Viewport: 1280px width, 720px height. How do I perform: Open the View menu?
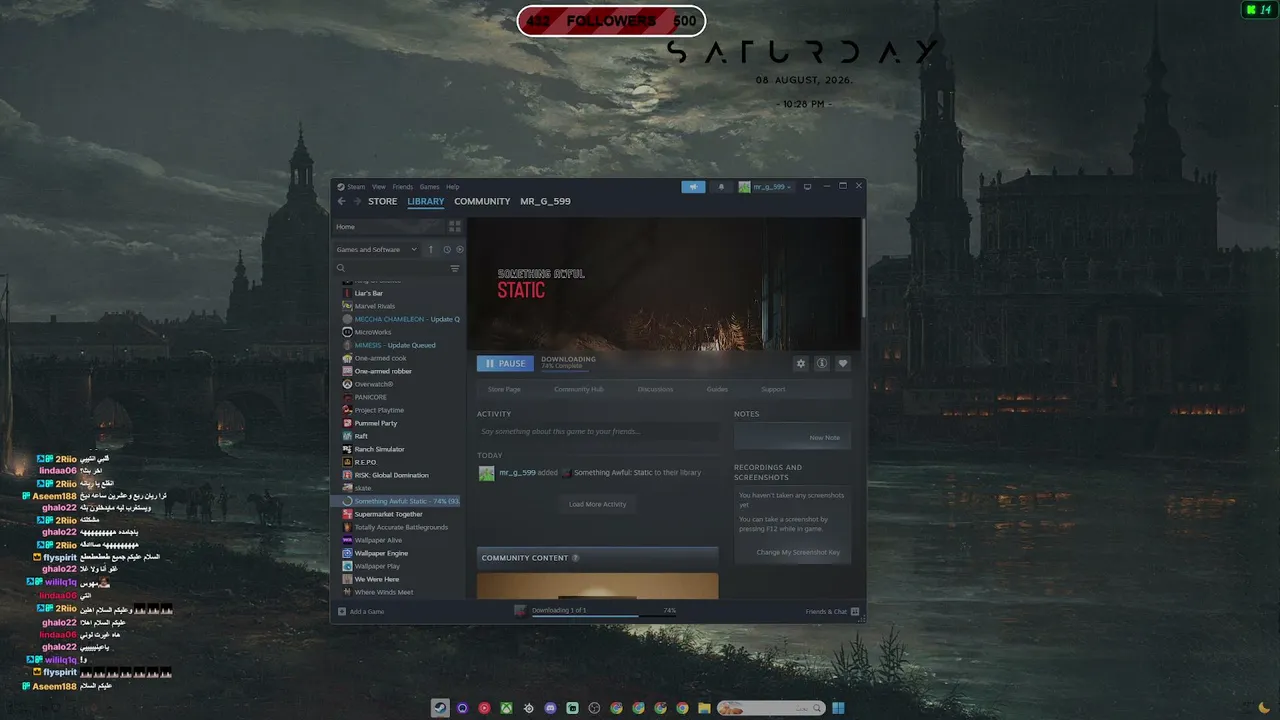click(379, 187)
